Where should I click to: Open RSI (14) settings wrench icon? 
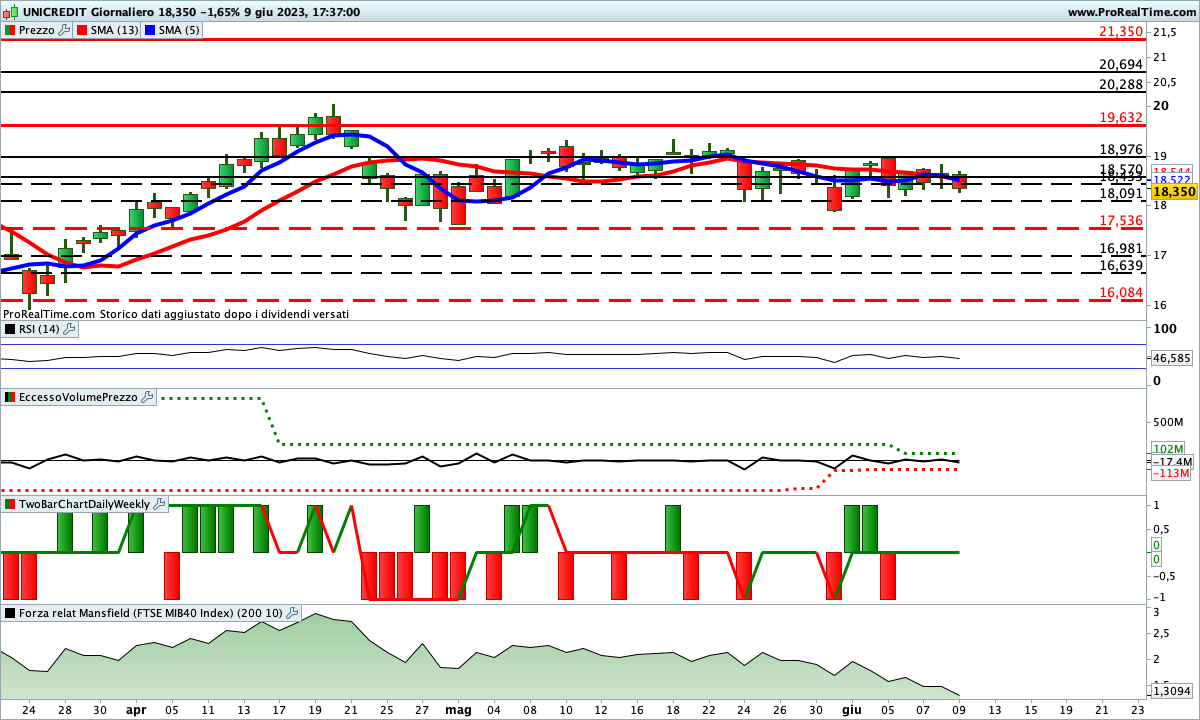pos(69,328)
